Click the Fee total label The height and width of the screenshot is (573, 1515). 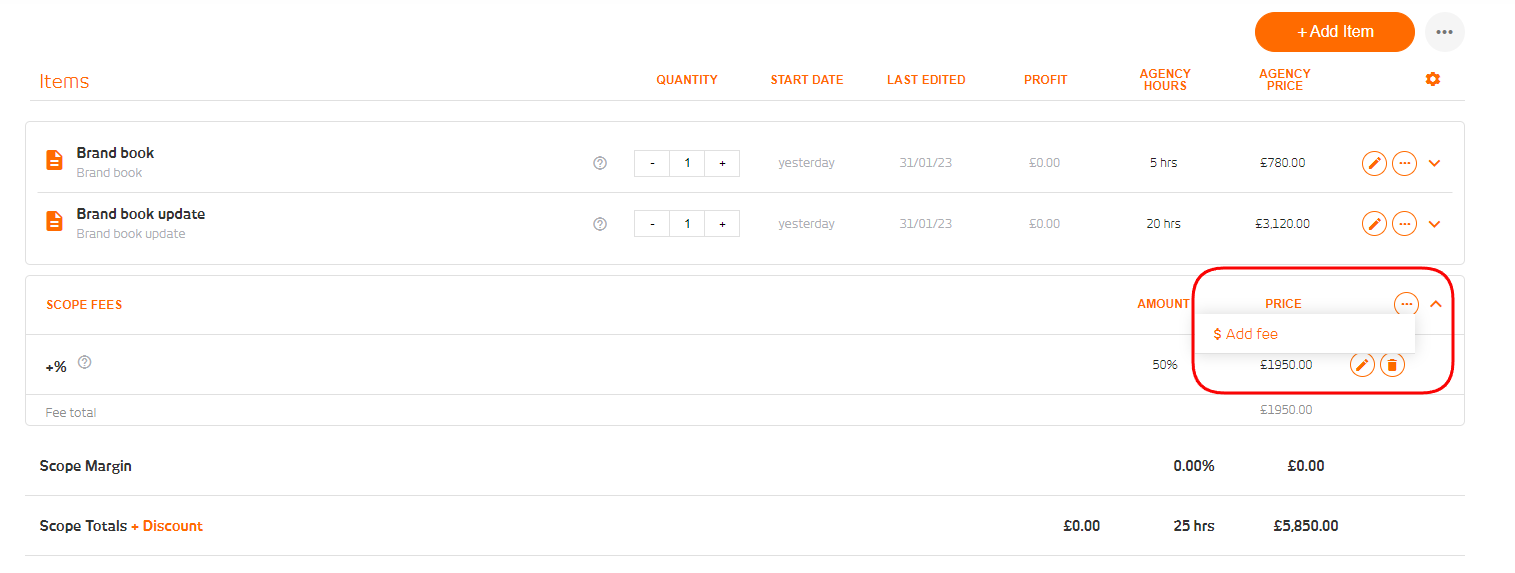coord(71,412)
